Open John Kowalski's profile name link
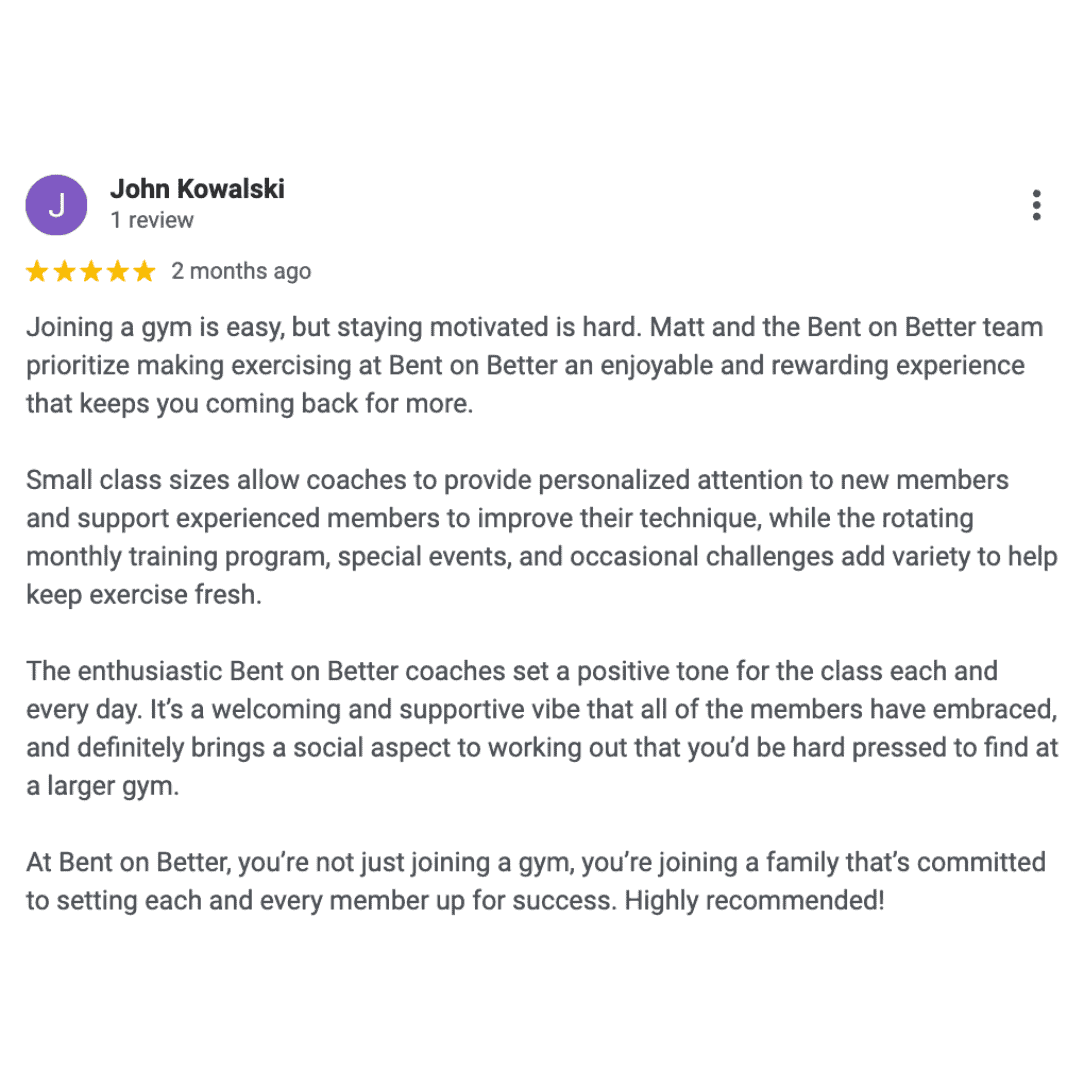The image size is (1080, 1080). [x=197, y=189]
